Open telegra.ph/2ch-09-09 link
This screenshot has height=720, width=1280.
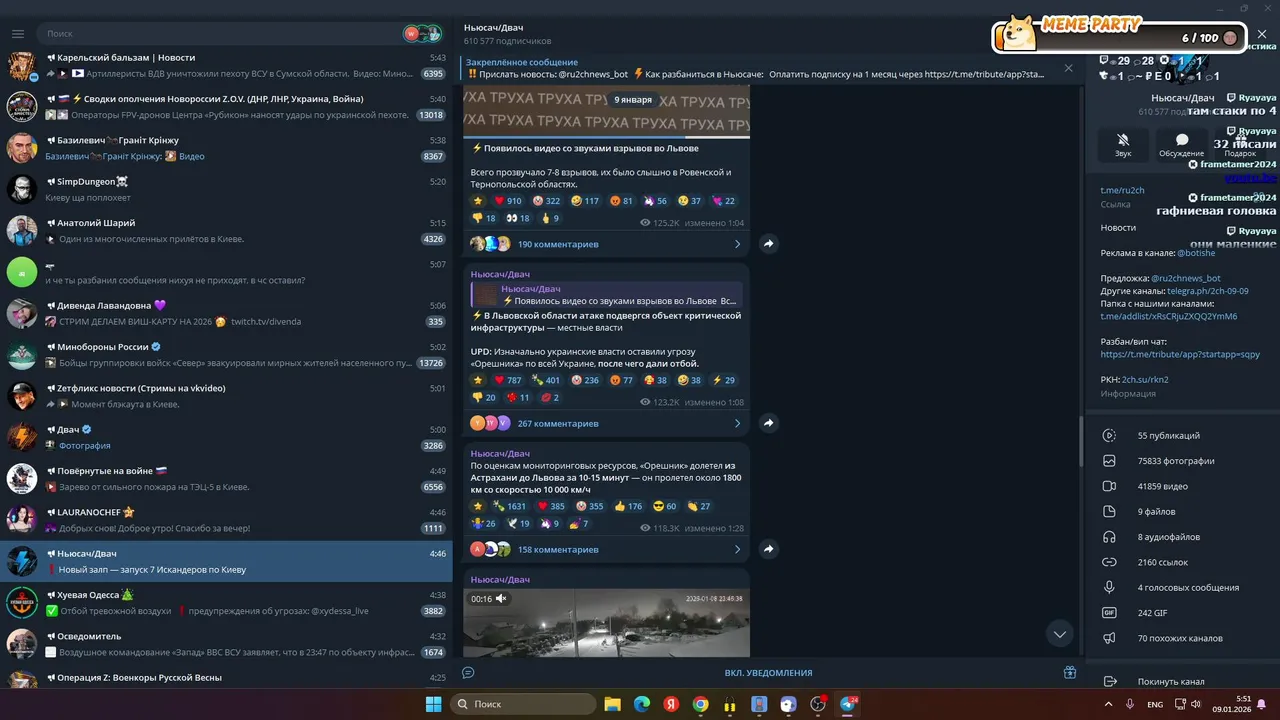[1208, 291]
